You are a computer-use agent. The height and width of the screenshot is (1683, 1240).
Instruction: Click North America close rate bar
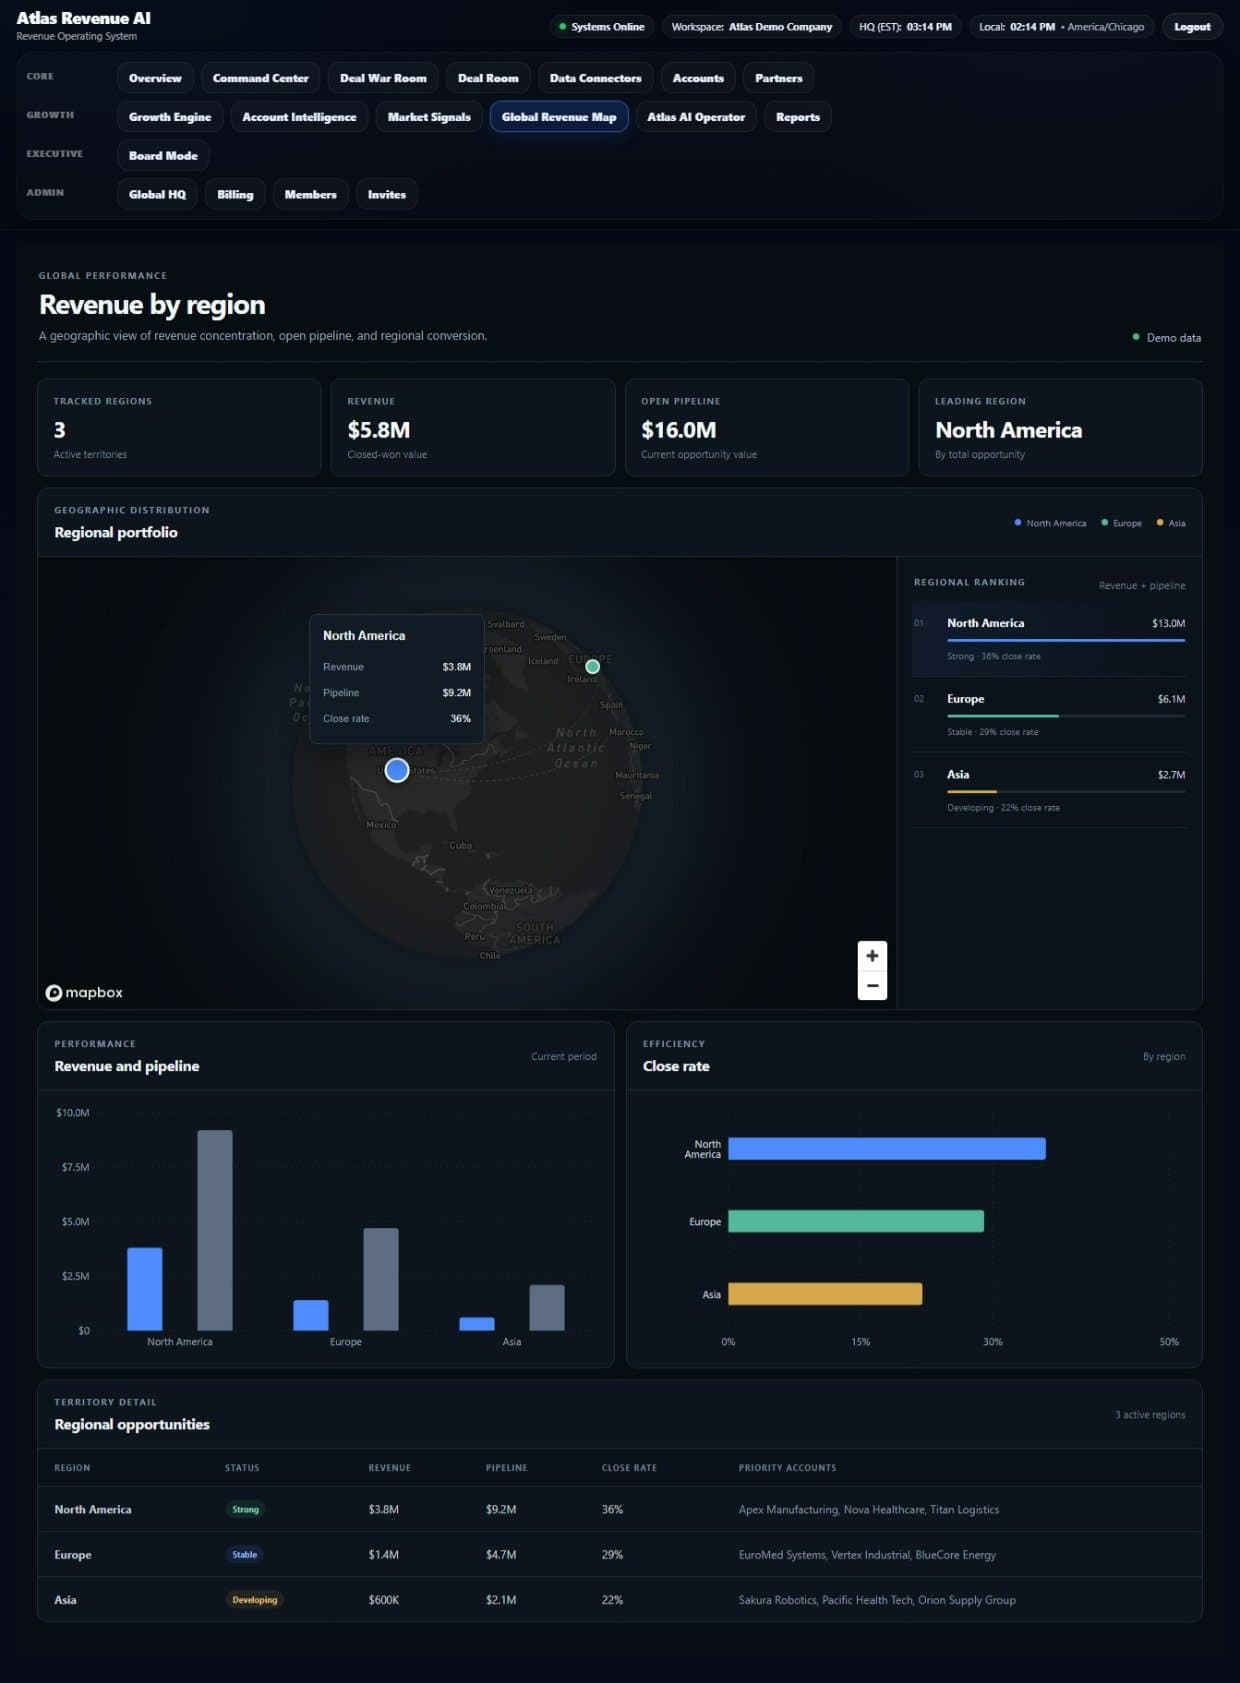click(887, 1149)
